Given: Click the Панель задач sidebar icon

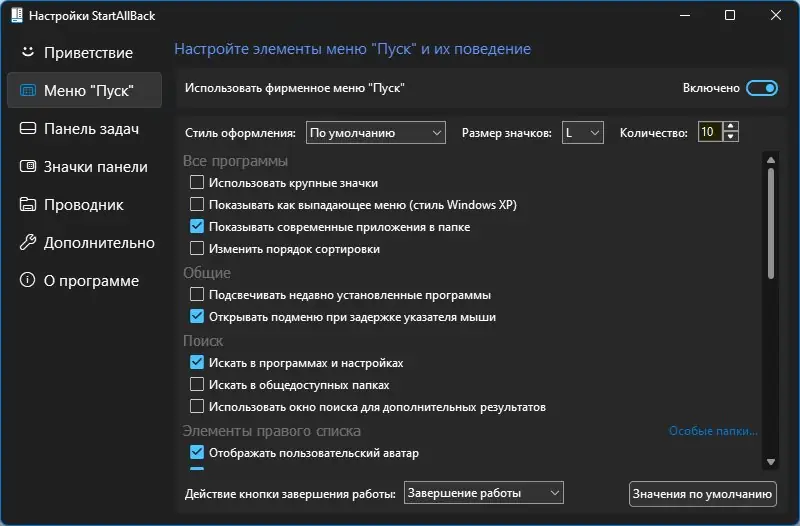Looking at the screenshot, I should click(28, 129).
